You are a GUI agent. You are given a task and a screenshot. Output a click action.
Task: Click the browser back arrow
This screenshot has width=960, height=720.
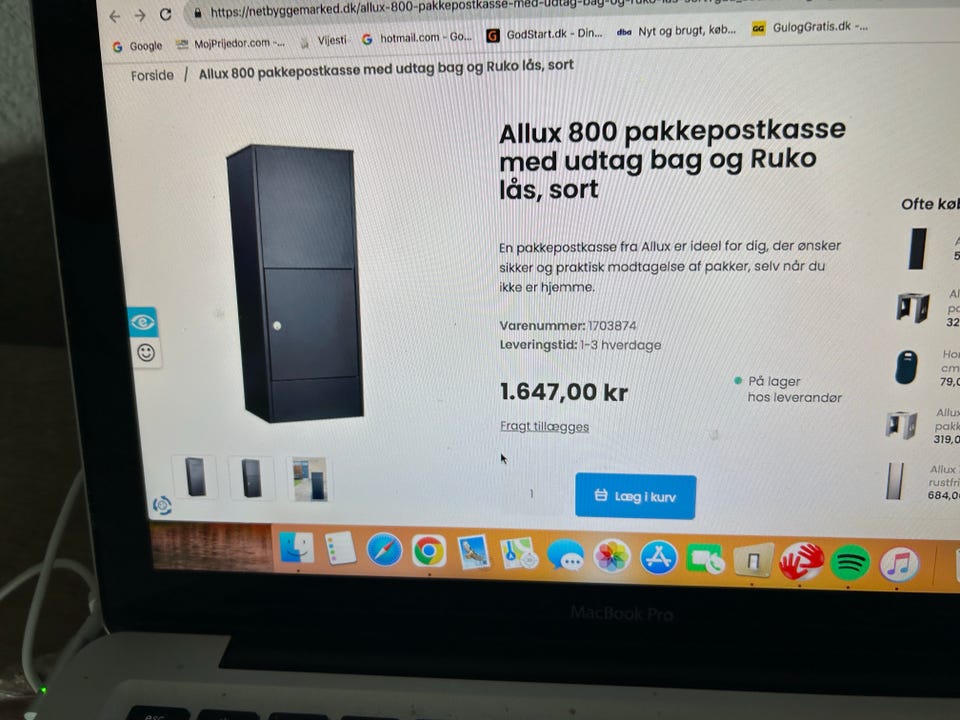114,17
